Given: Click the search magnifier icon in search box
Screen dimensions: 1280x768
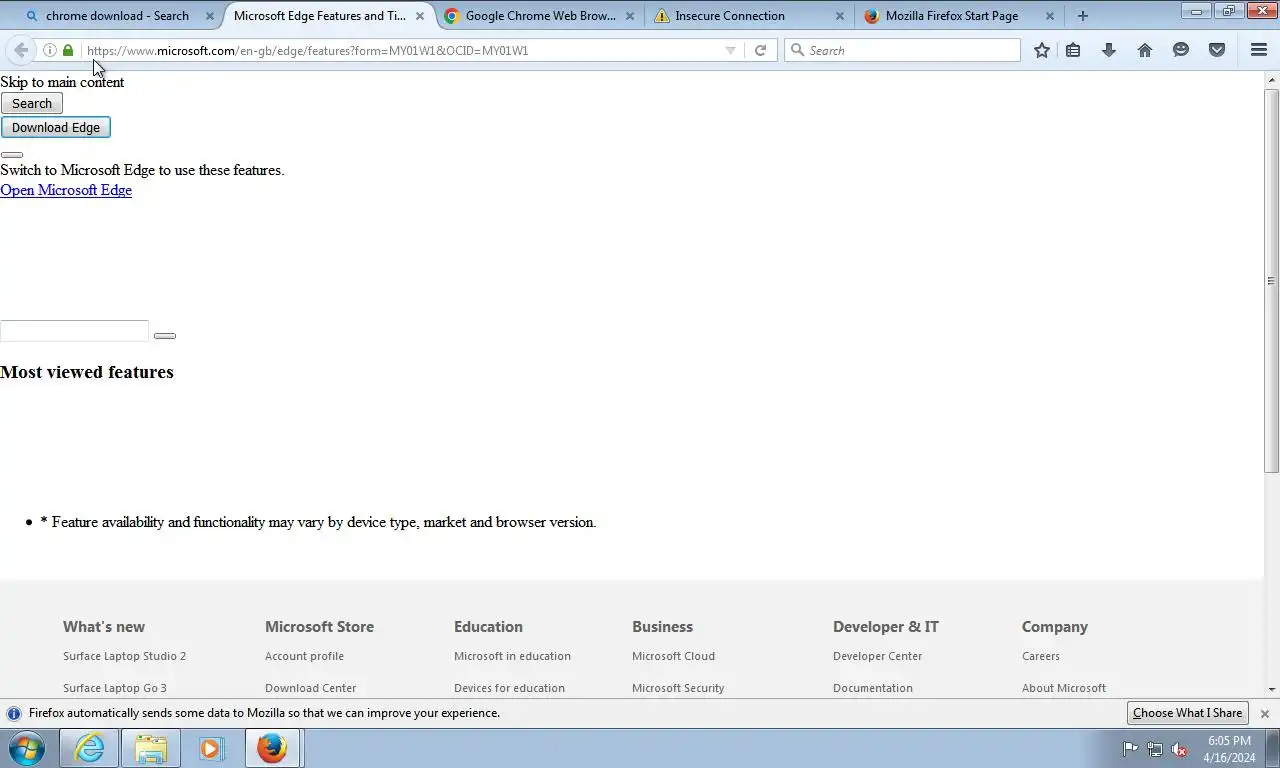Looking at the screenshot, I should pyautogui.click(x=797, y=50).
